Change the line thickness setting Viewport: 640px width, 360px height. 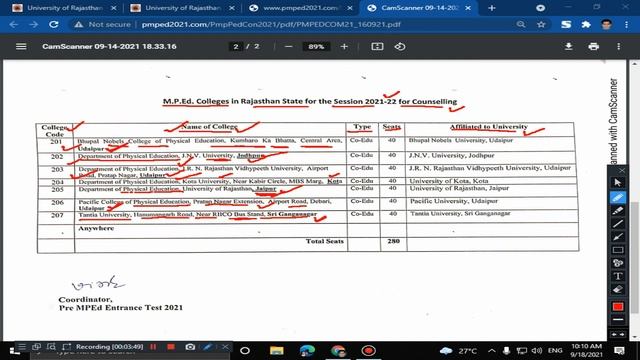tap(618, 320)
